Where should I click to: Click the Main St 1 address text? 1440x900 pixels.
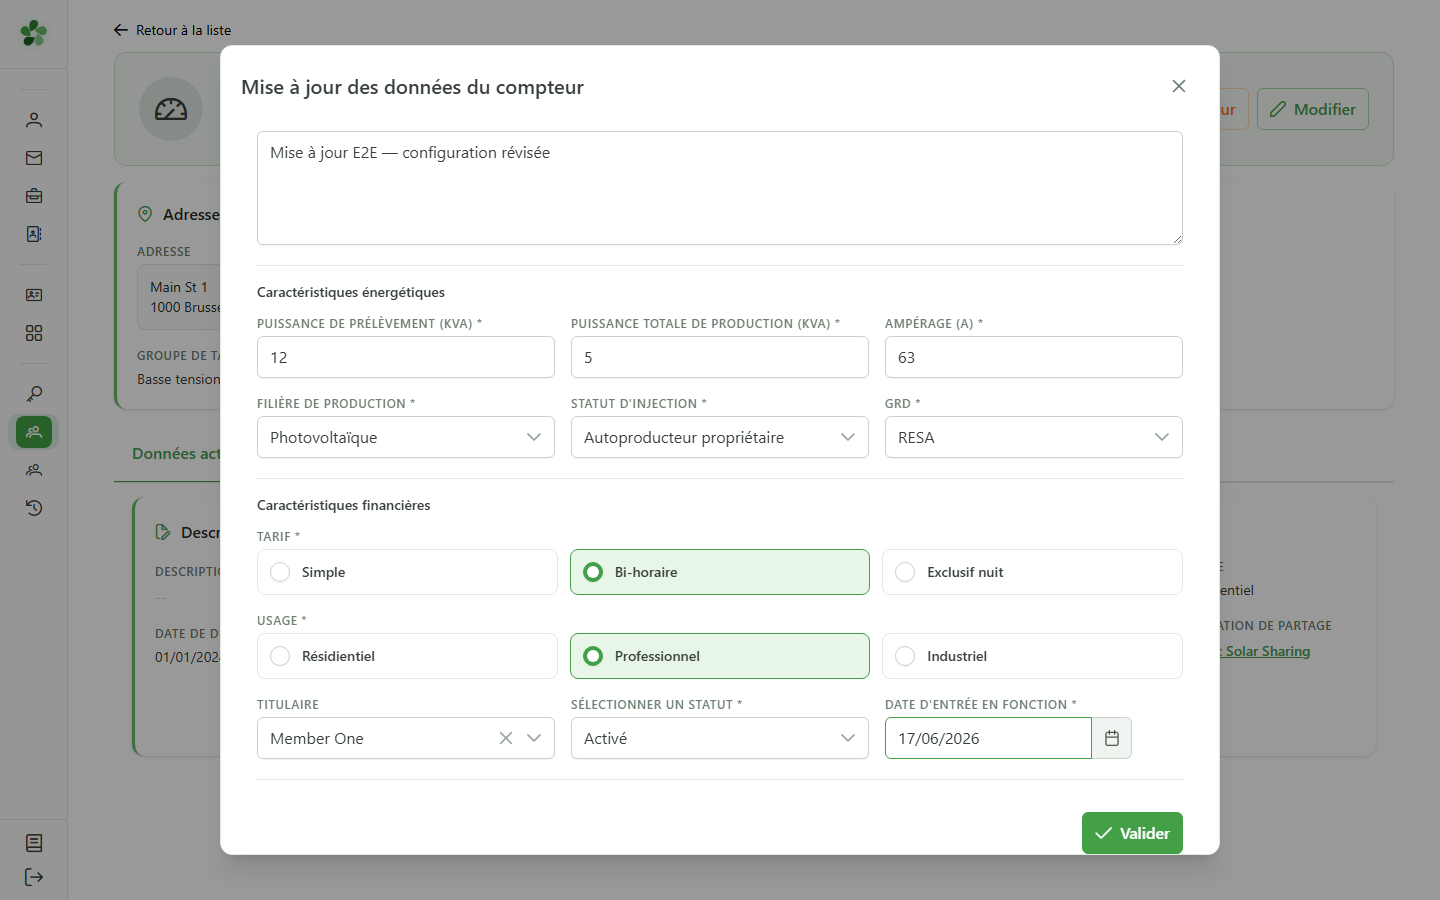click(179, 287)
